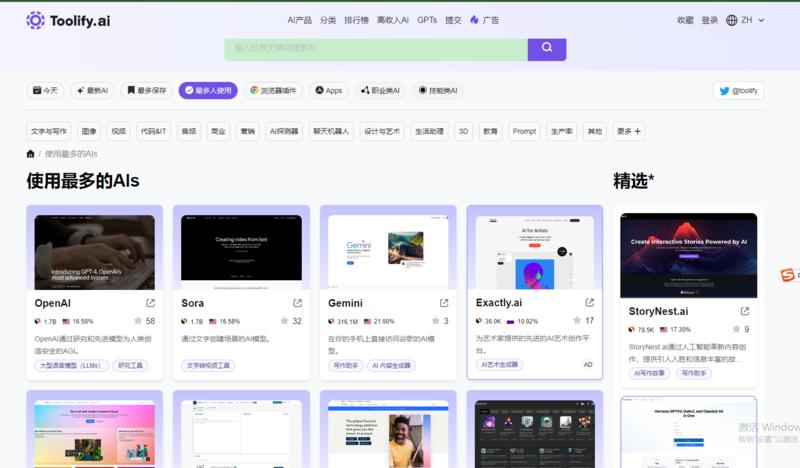Open the 分类 menu item
This screenshot has width=800, height=468.
pyautogui.click(x=328, y=20)
